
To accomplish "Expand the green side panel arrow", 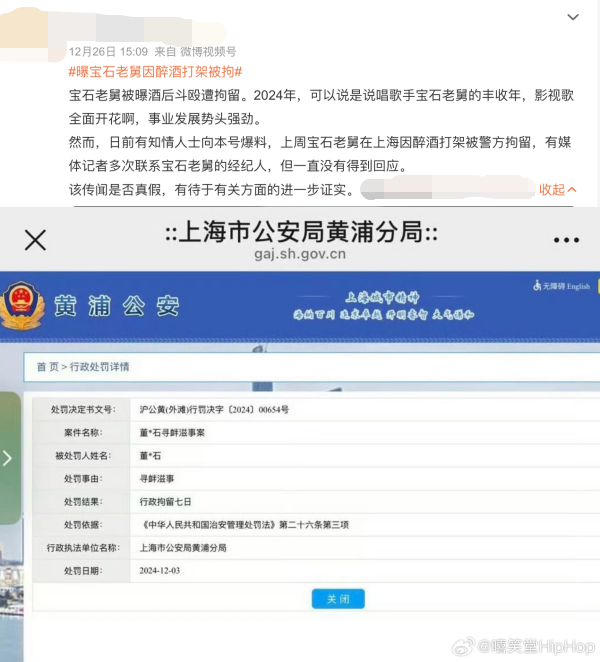I will point(8,458).
